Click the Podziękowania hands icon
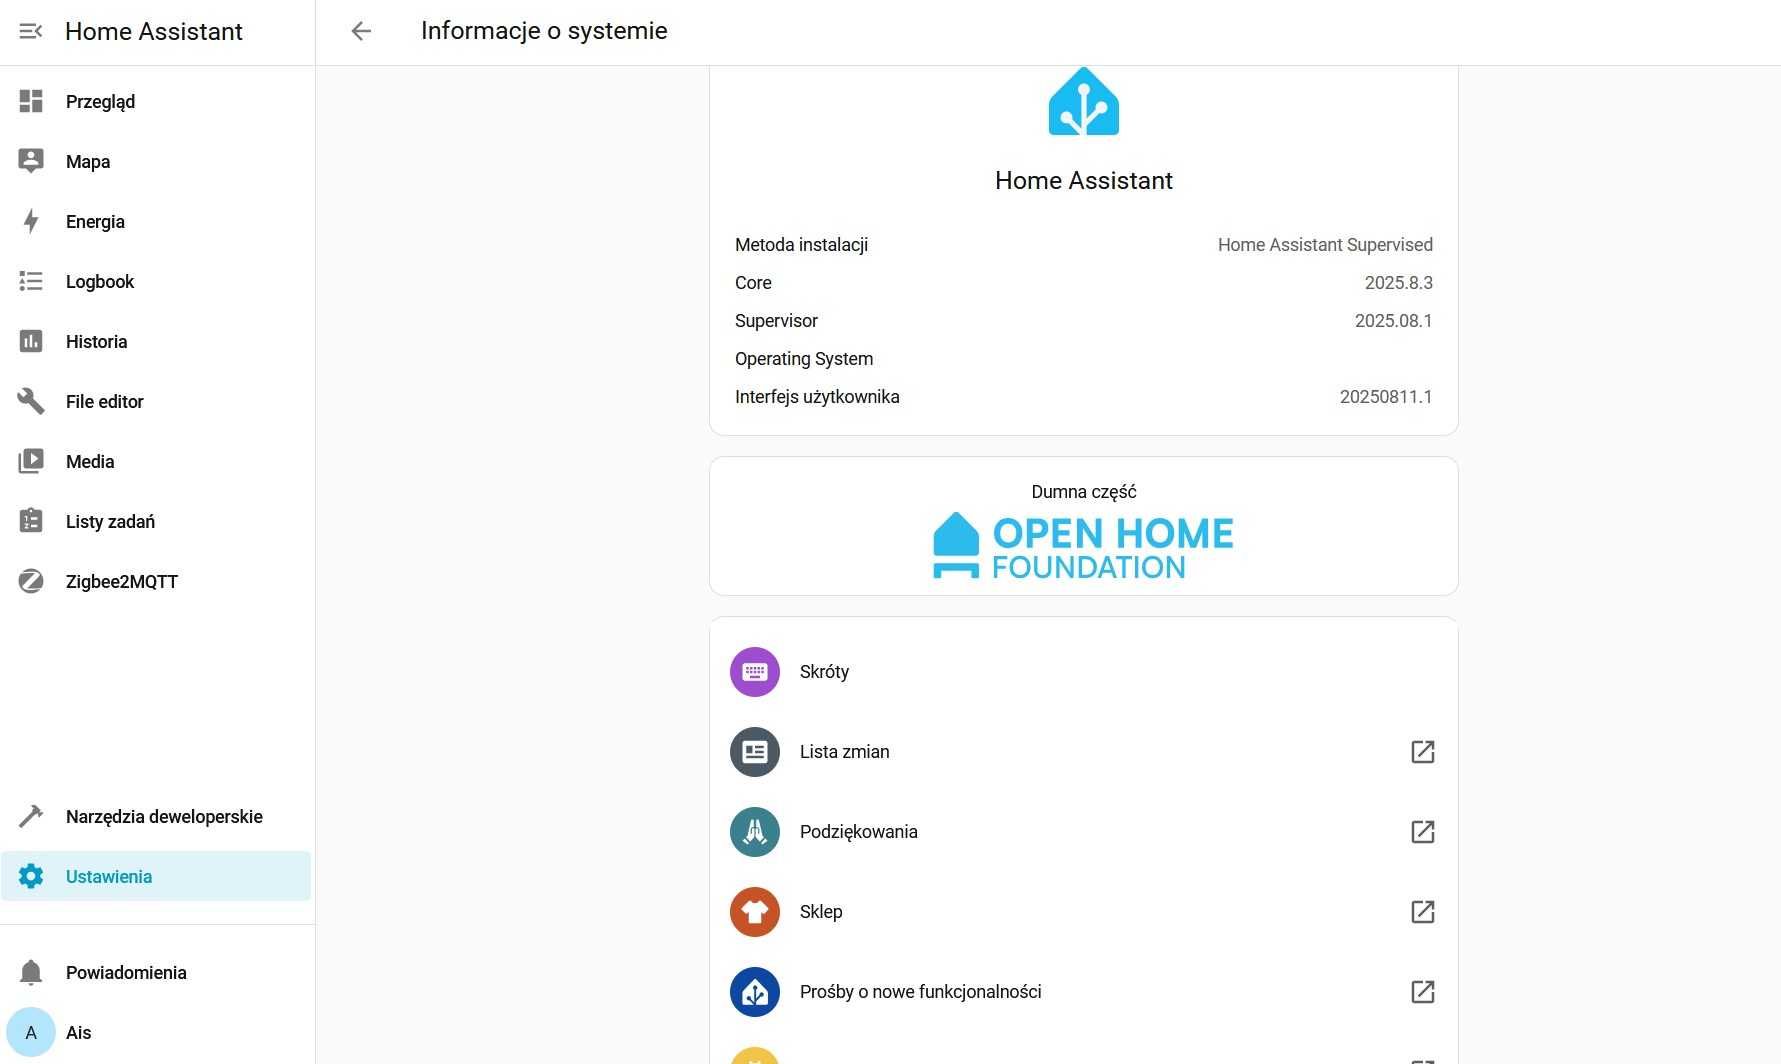Viewport: 1781px width, 1064px height. point(755,832)
